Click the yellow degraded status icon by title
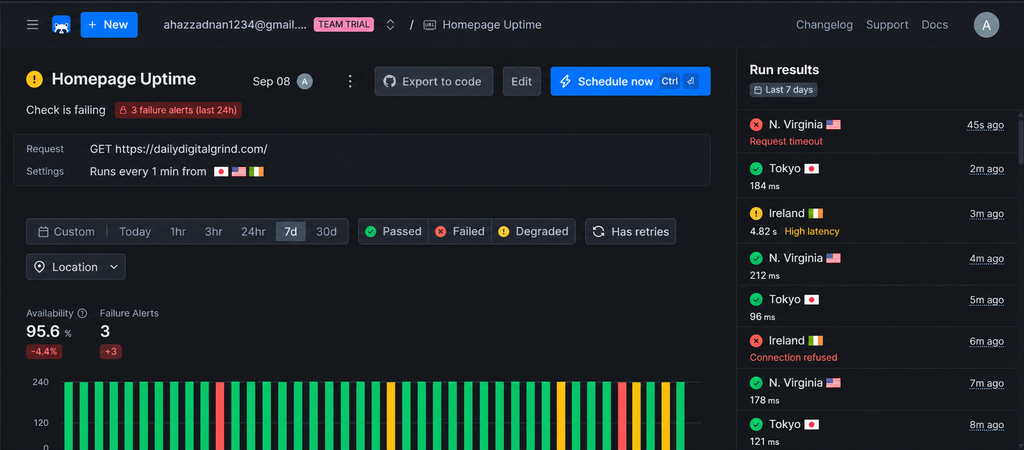The height and width of the screenshot is (450, 1024). (x=35, y=79)
